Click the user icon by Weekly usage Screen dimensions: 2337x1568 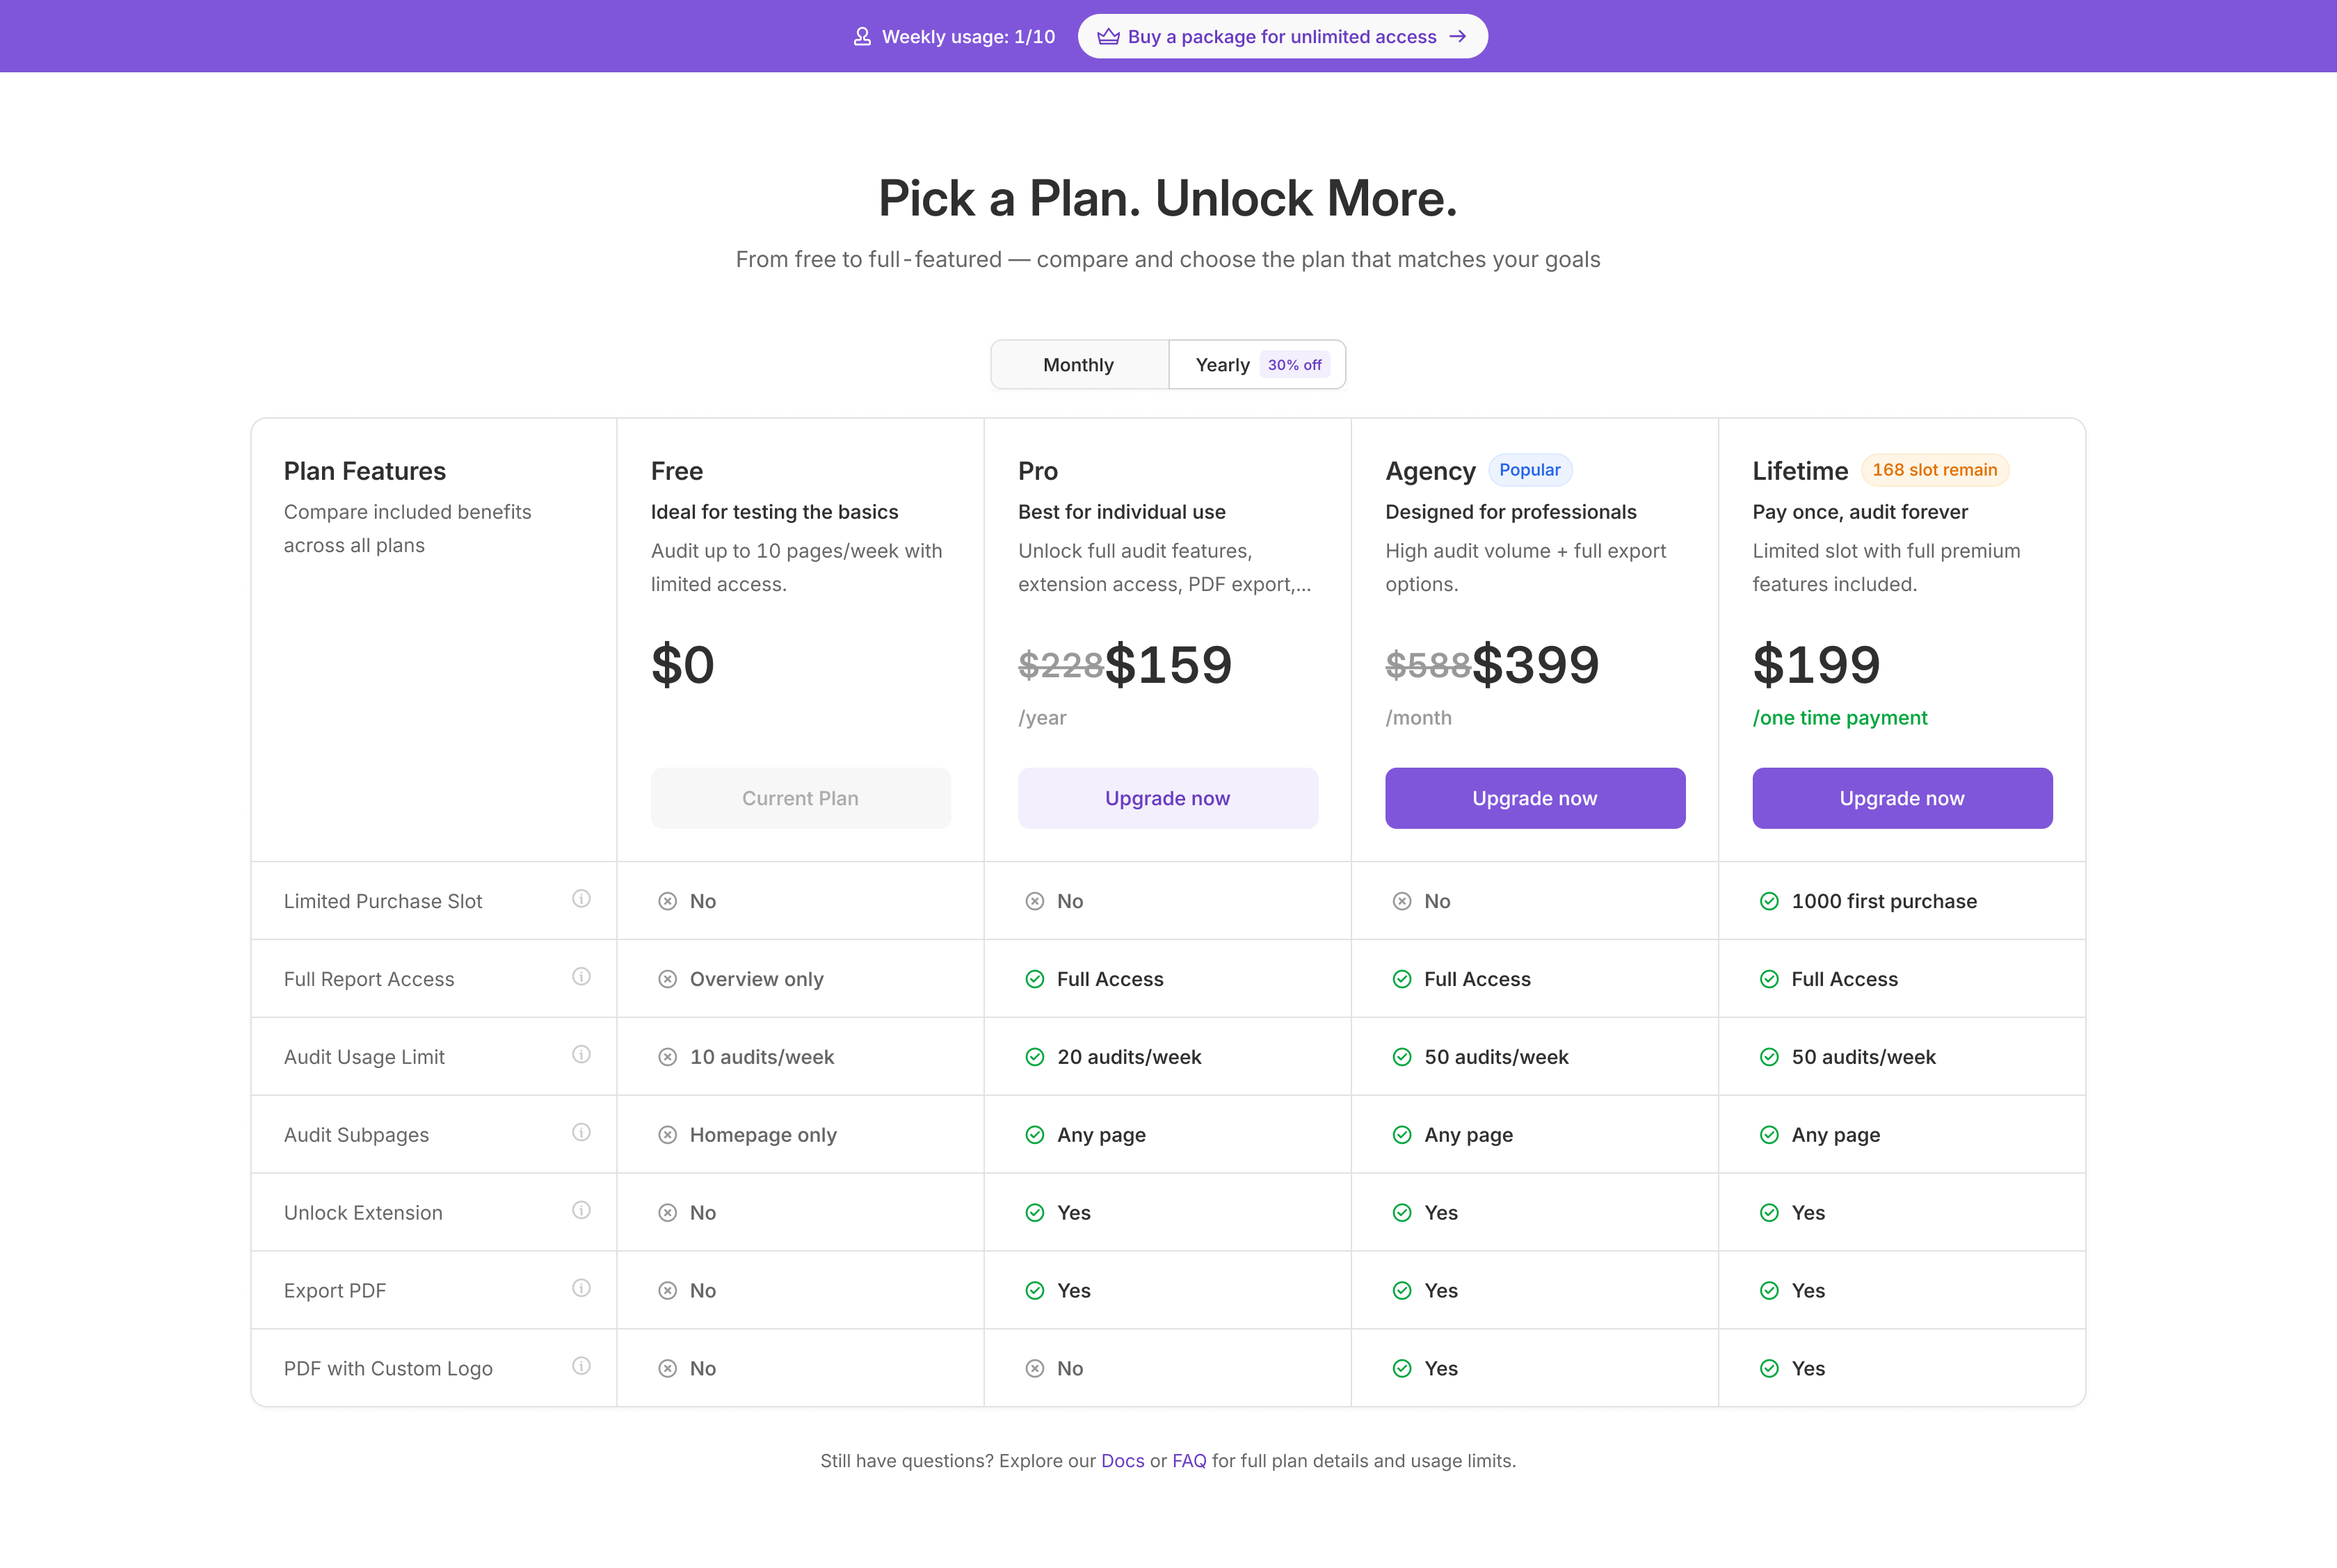tap(862, 37)
